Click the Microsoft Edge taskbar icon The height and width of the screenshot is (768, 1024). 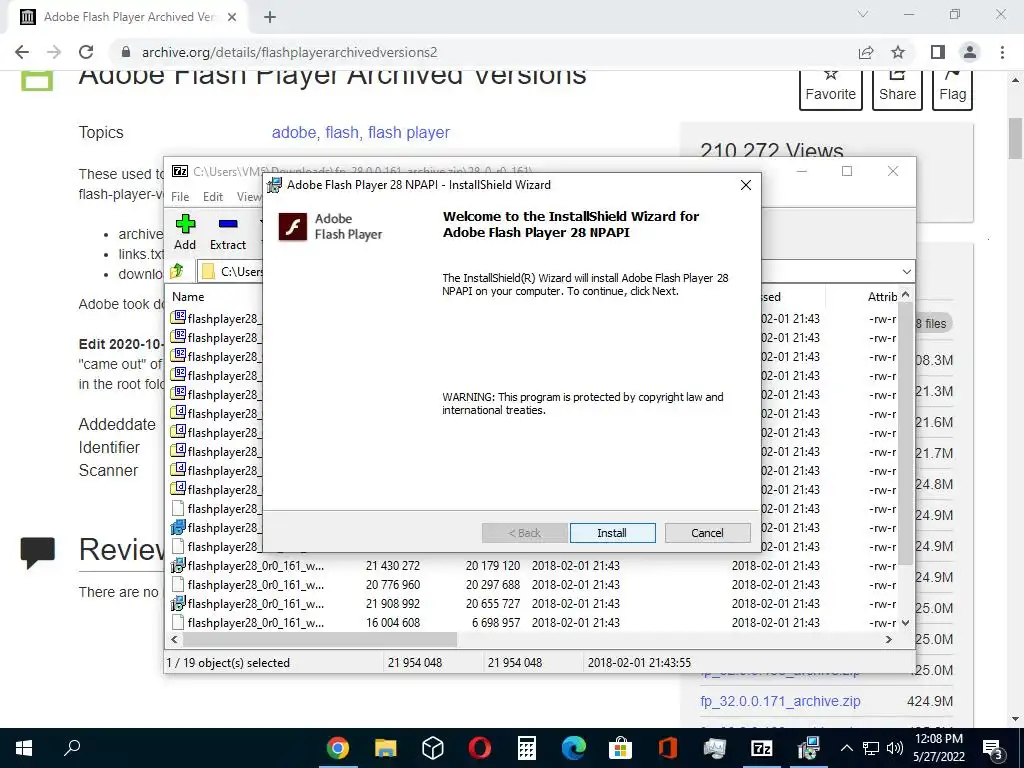573,748
